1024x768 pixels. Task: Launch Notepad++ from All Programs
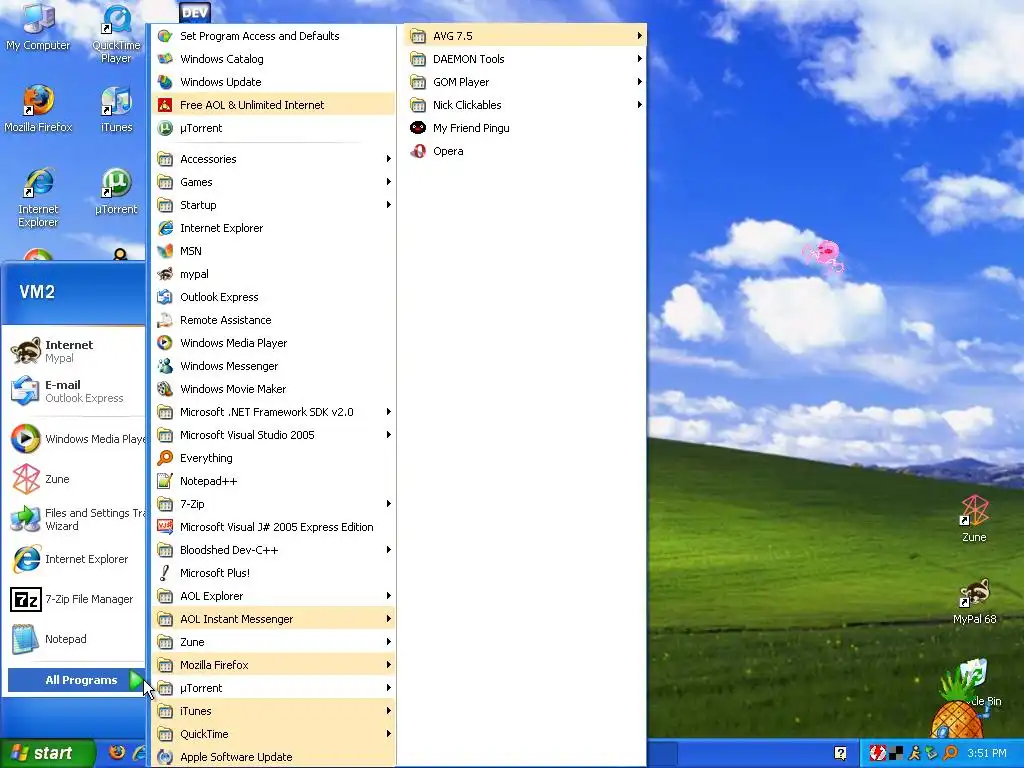coord(274,481)
